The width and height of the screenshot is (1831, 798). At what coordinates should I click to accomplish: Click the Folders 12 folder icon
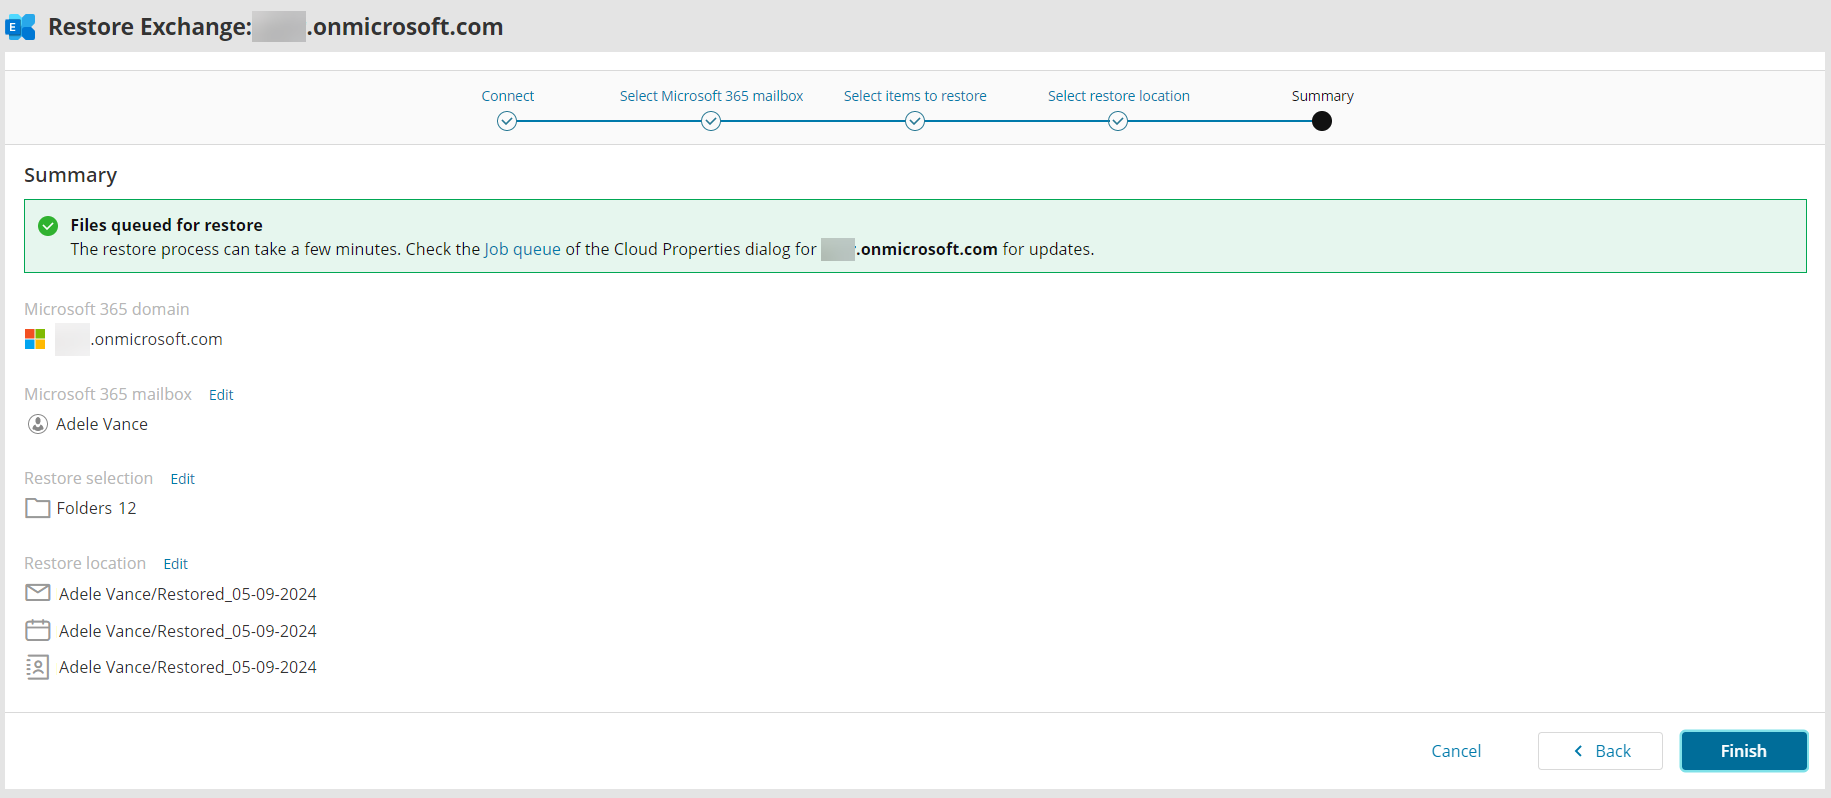(38, 508)
